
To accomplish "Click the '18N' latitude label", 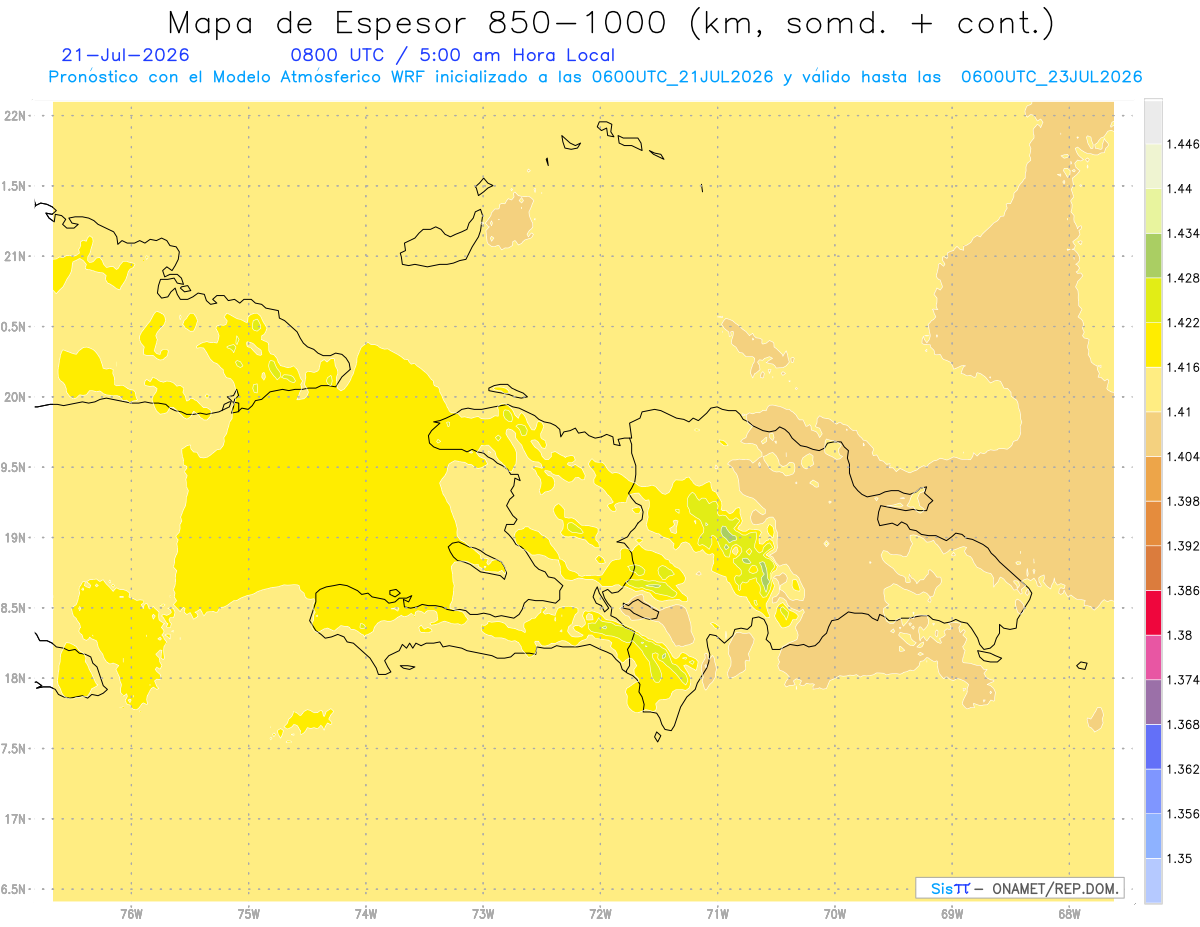I will [x=15, y=678].
